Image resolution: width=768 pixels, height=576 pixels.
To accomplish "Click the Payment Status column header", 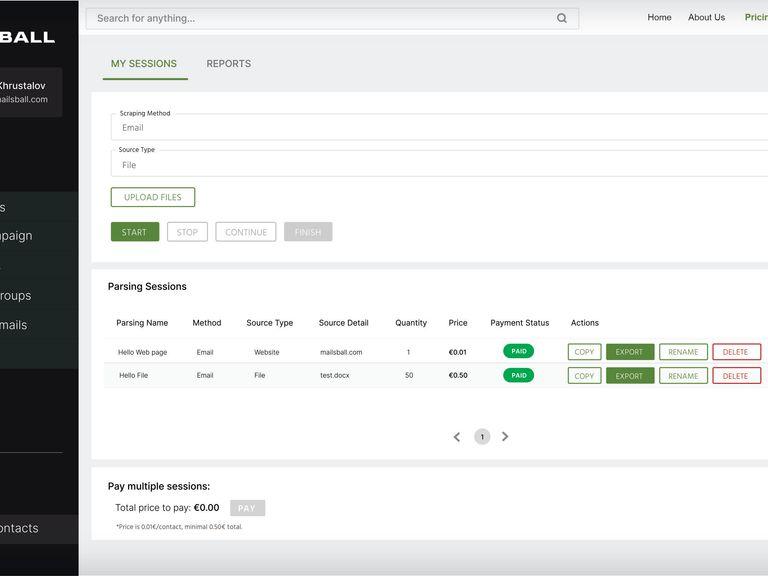I will coord(520,323).
